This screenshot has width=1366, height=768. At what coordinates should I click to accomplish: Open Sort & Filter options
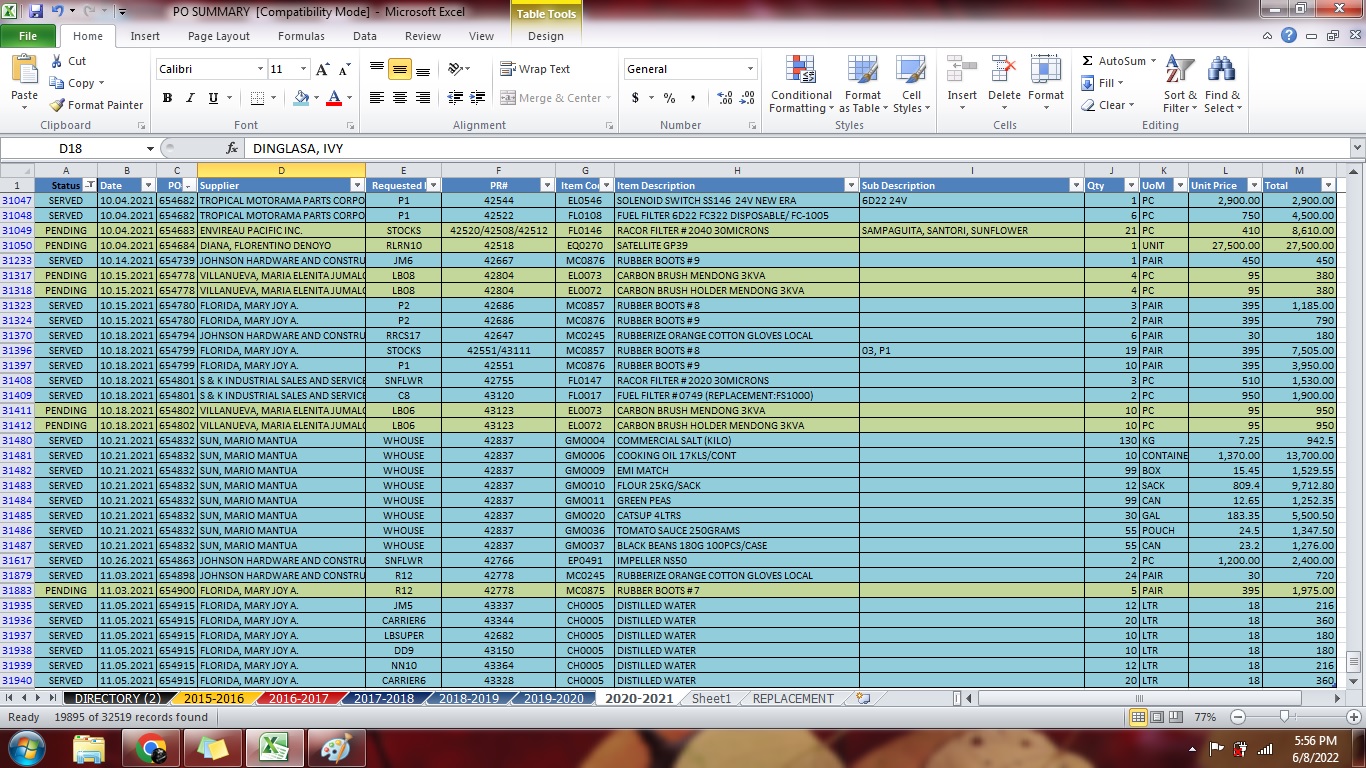[x=1180, y=85]
